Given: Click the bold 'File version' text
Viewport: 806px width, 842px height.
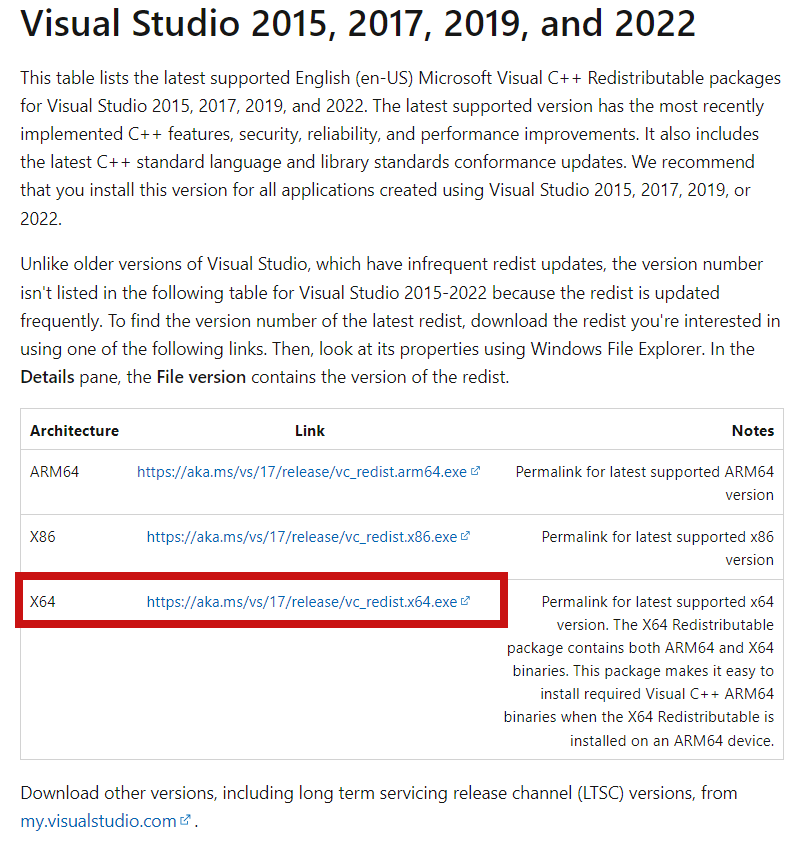Looking at the screenshot, I should [201, 377].
